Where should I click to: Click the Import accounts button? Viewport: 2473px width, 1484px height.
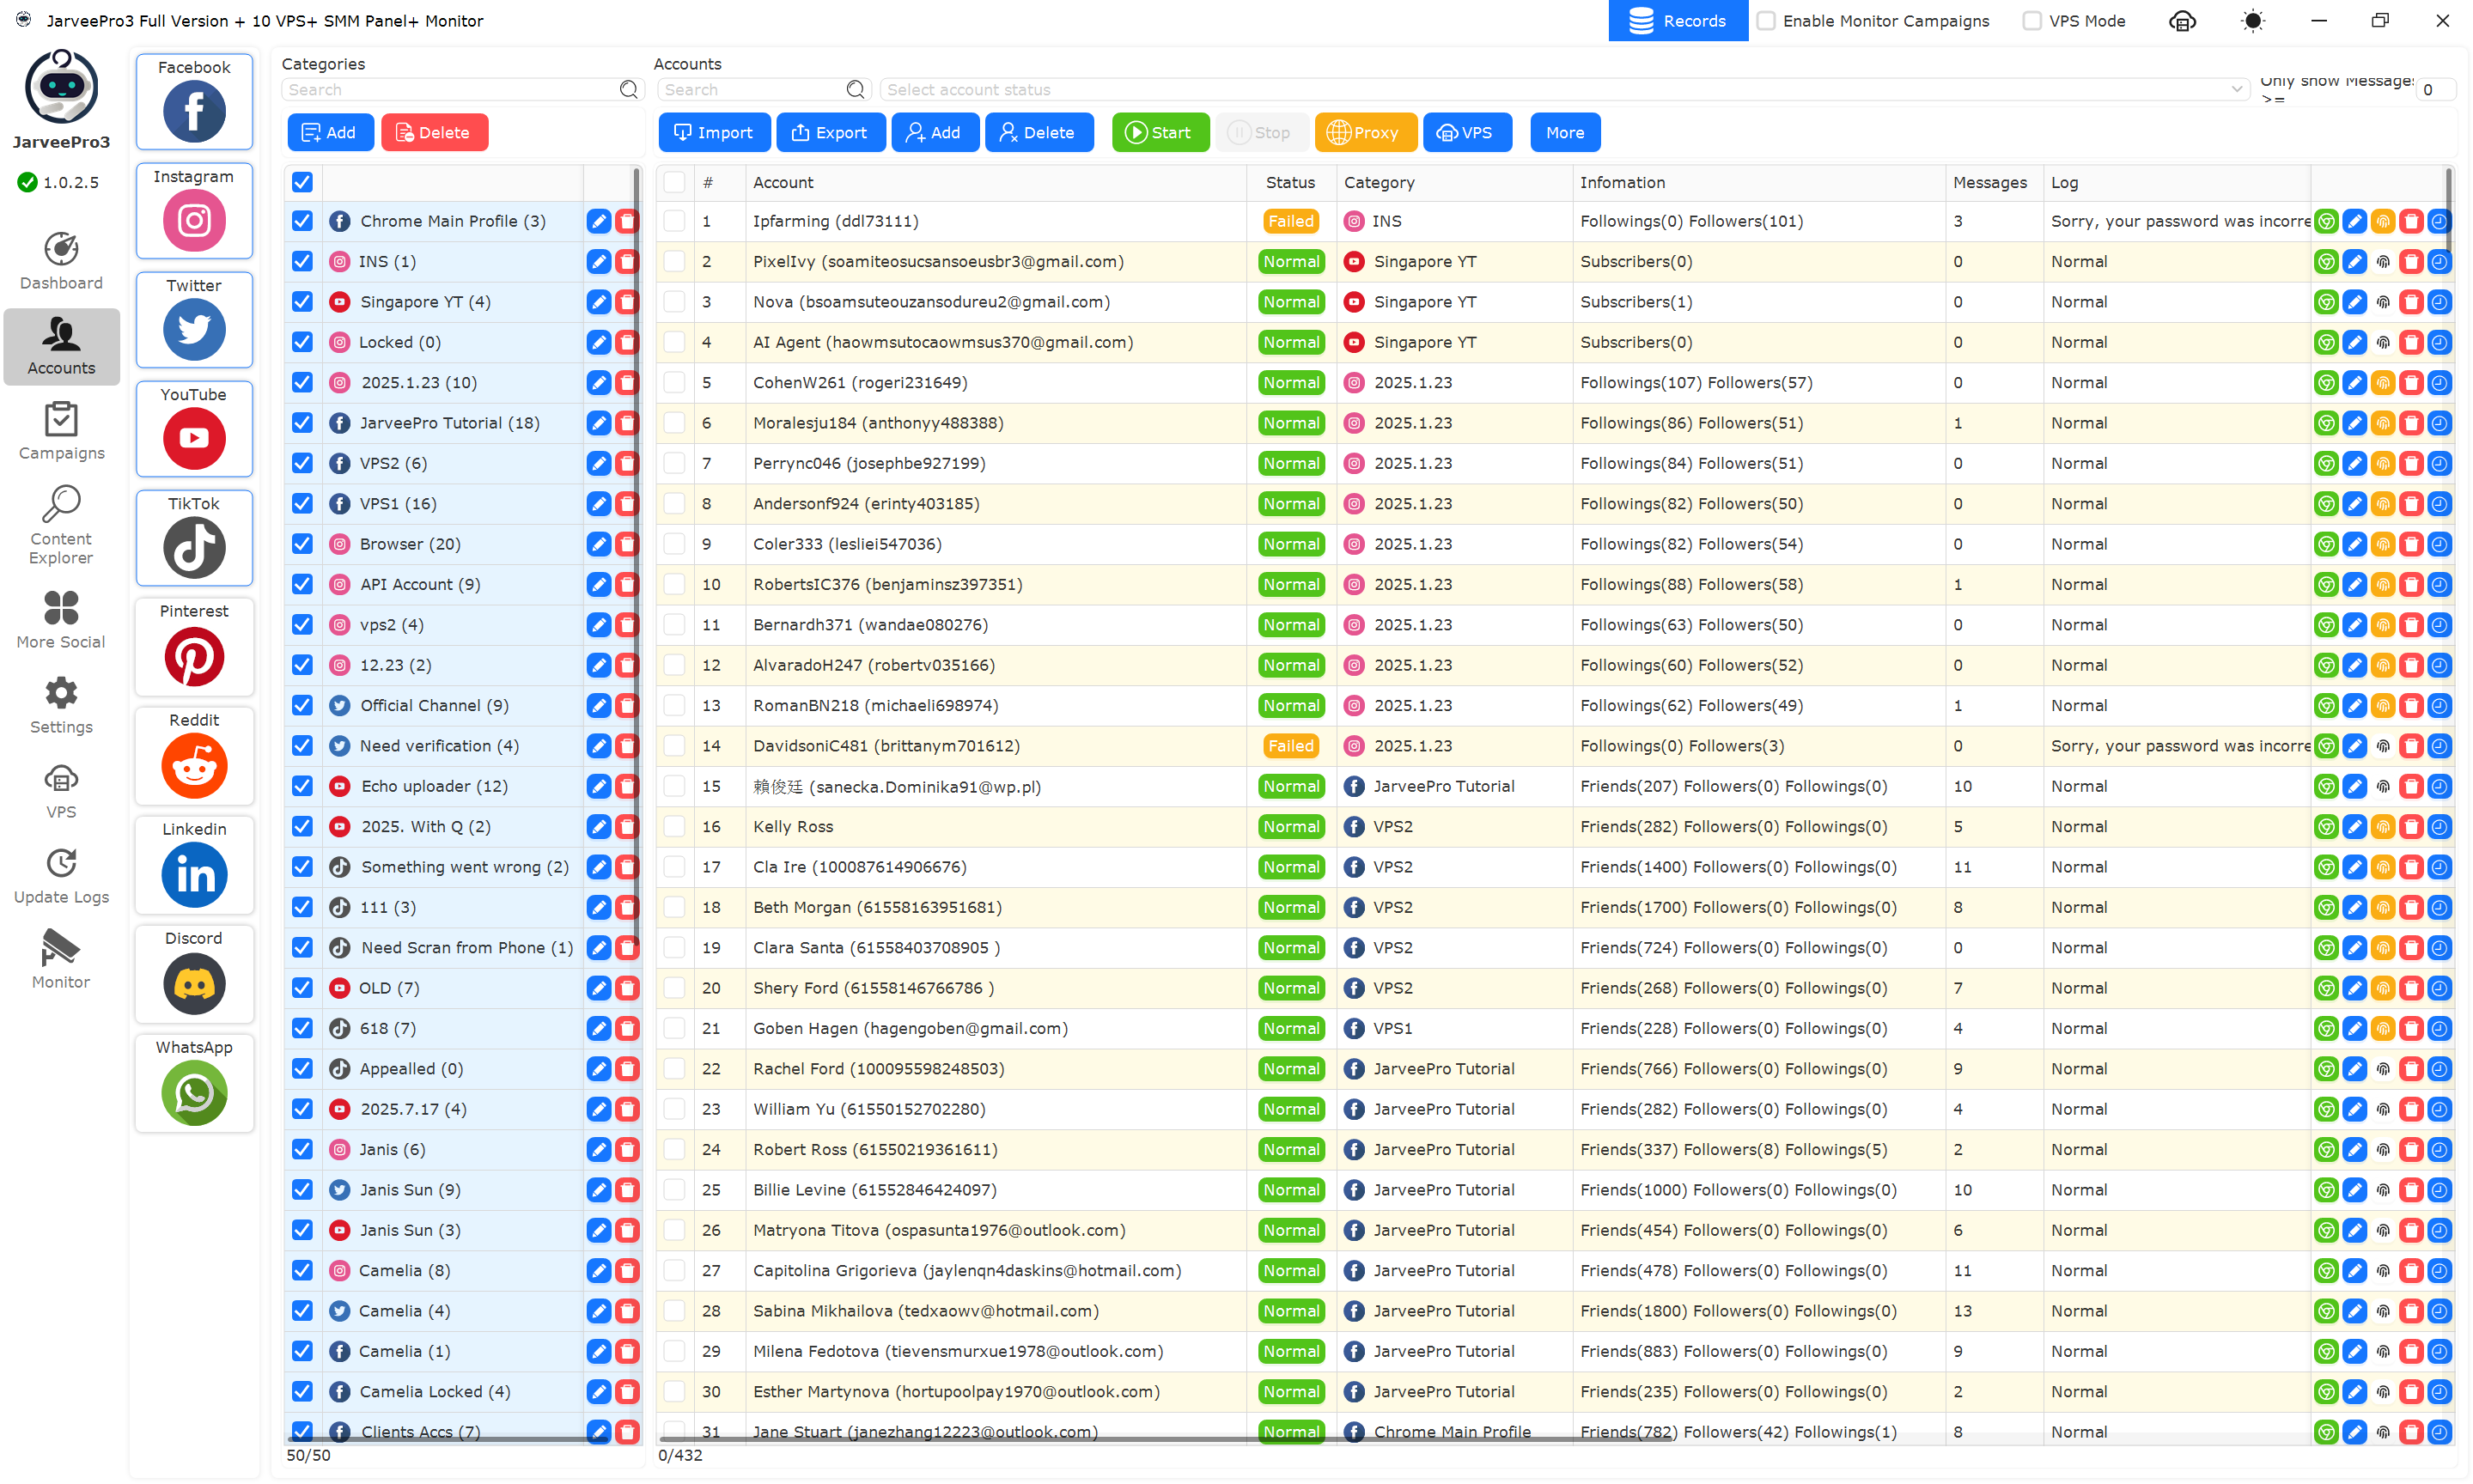point(713,133)
